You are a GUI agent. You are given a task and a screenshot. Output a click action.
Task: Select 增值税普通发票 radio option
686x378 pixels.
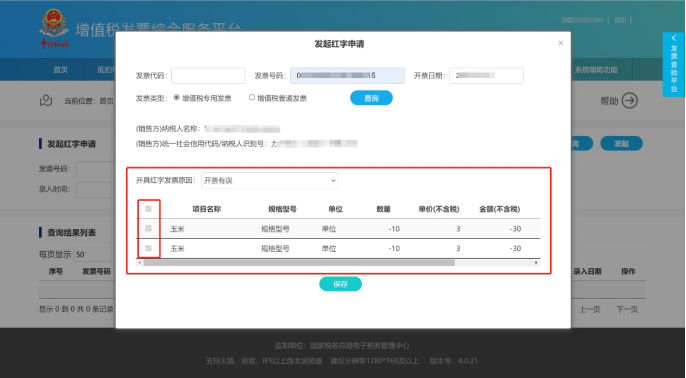tap(252, 98)
